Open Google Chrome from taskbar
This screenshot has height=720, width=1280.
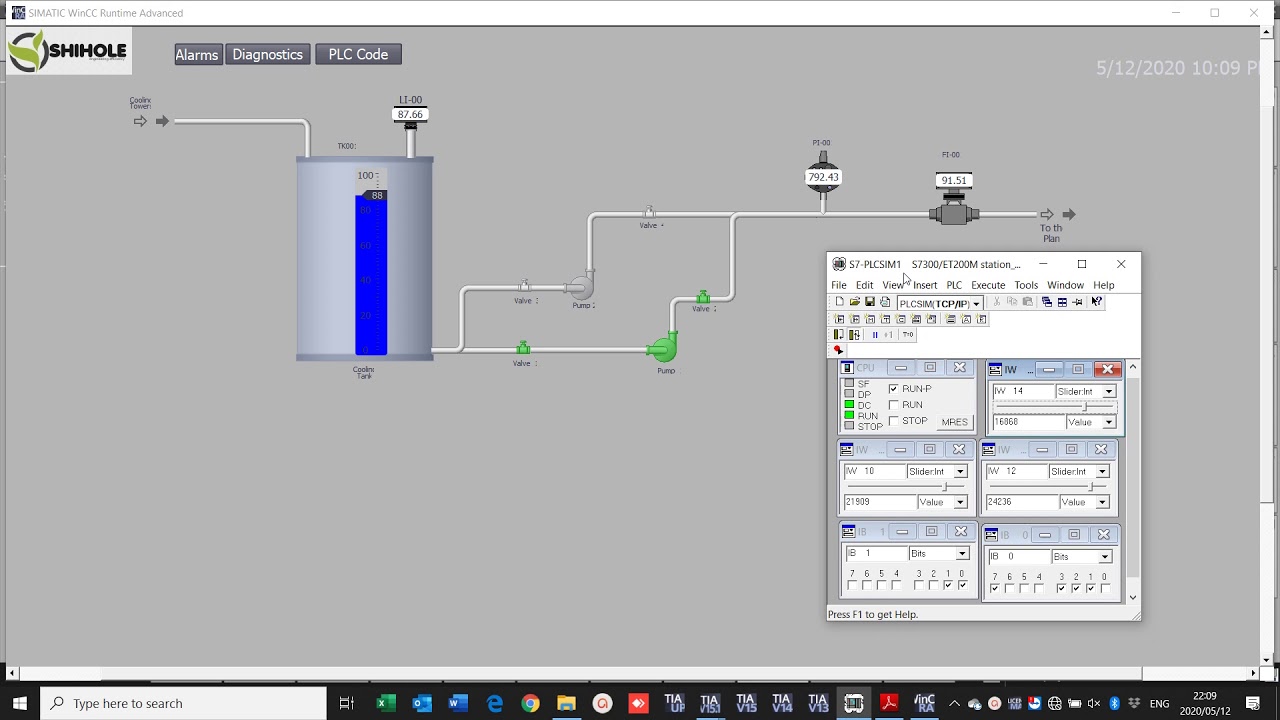[530, 704]
